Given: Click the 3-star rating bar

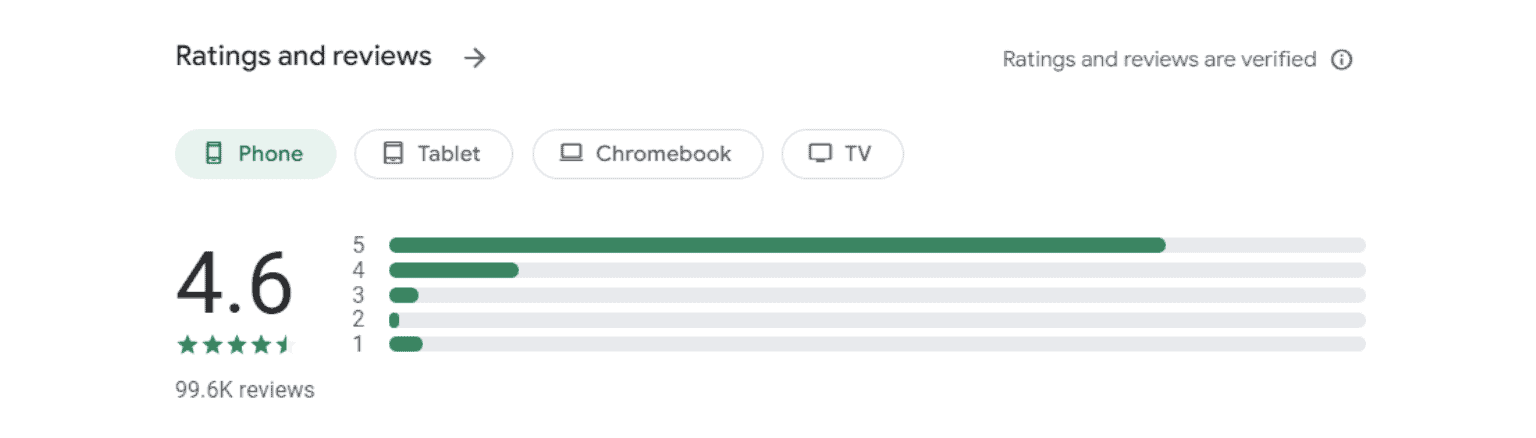Looking at the screenshot, I should tap(877, 295).
